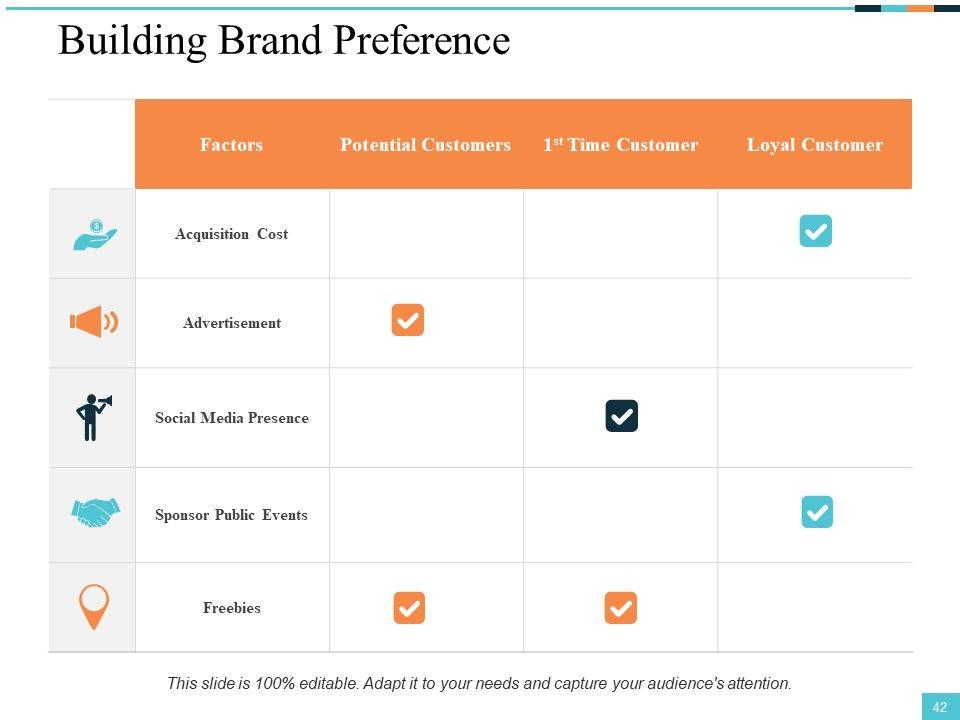The width and height of the screenshot is (960, 720).
Task: Select the Loyal Customer column header
Action: tap(814, 145)
